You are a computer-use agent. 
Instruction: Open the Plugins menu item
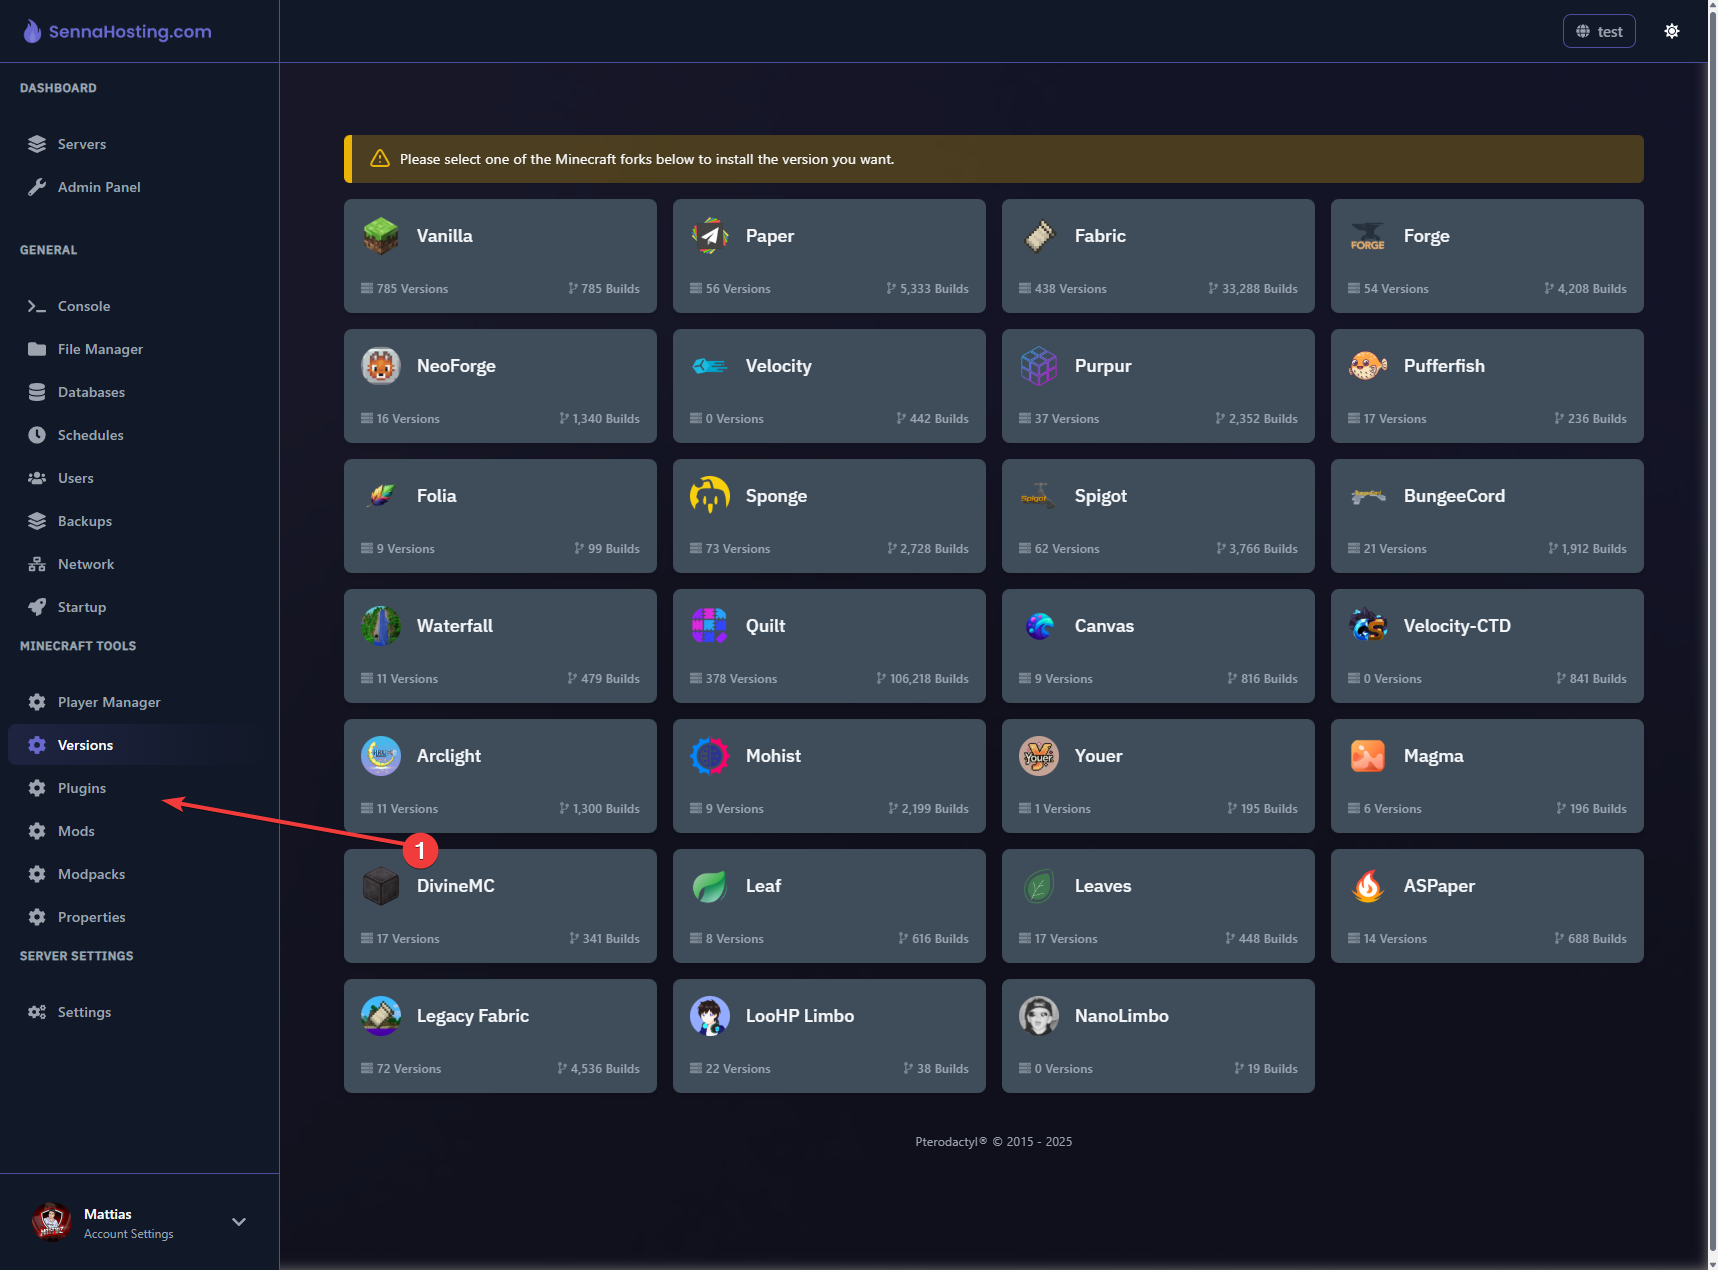pos(82,788)
